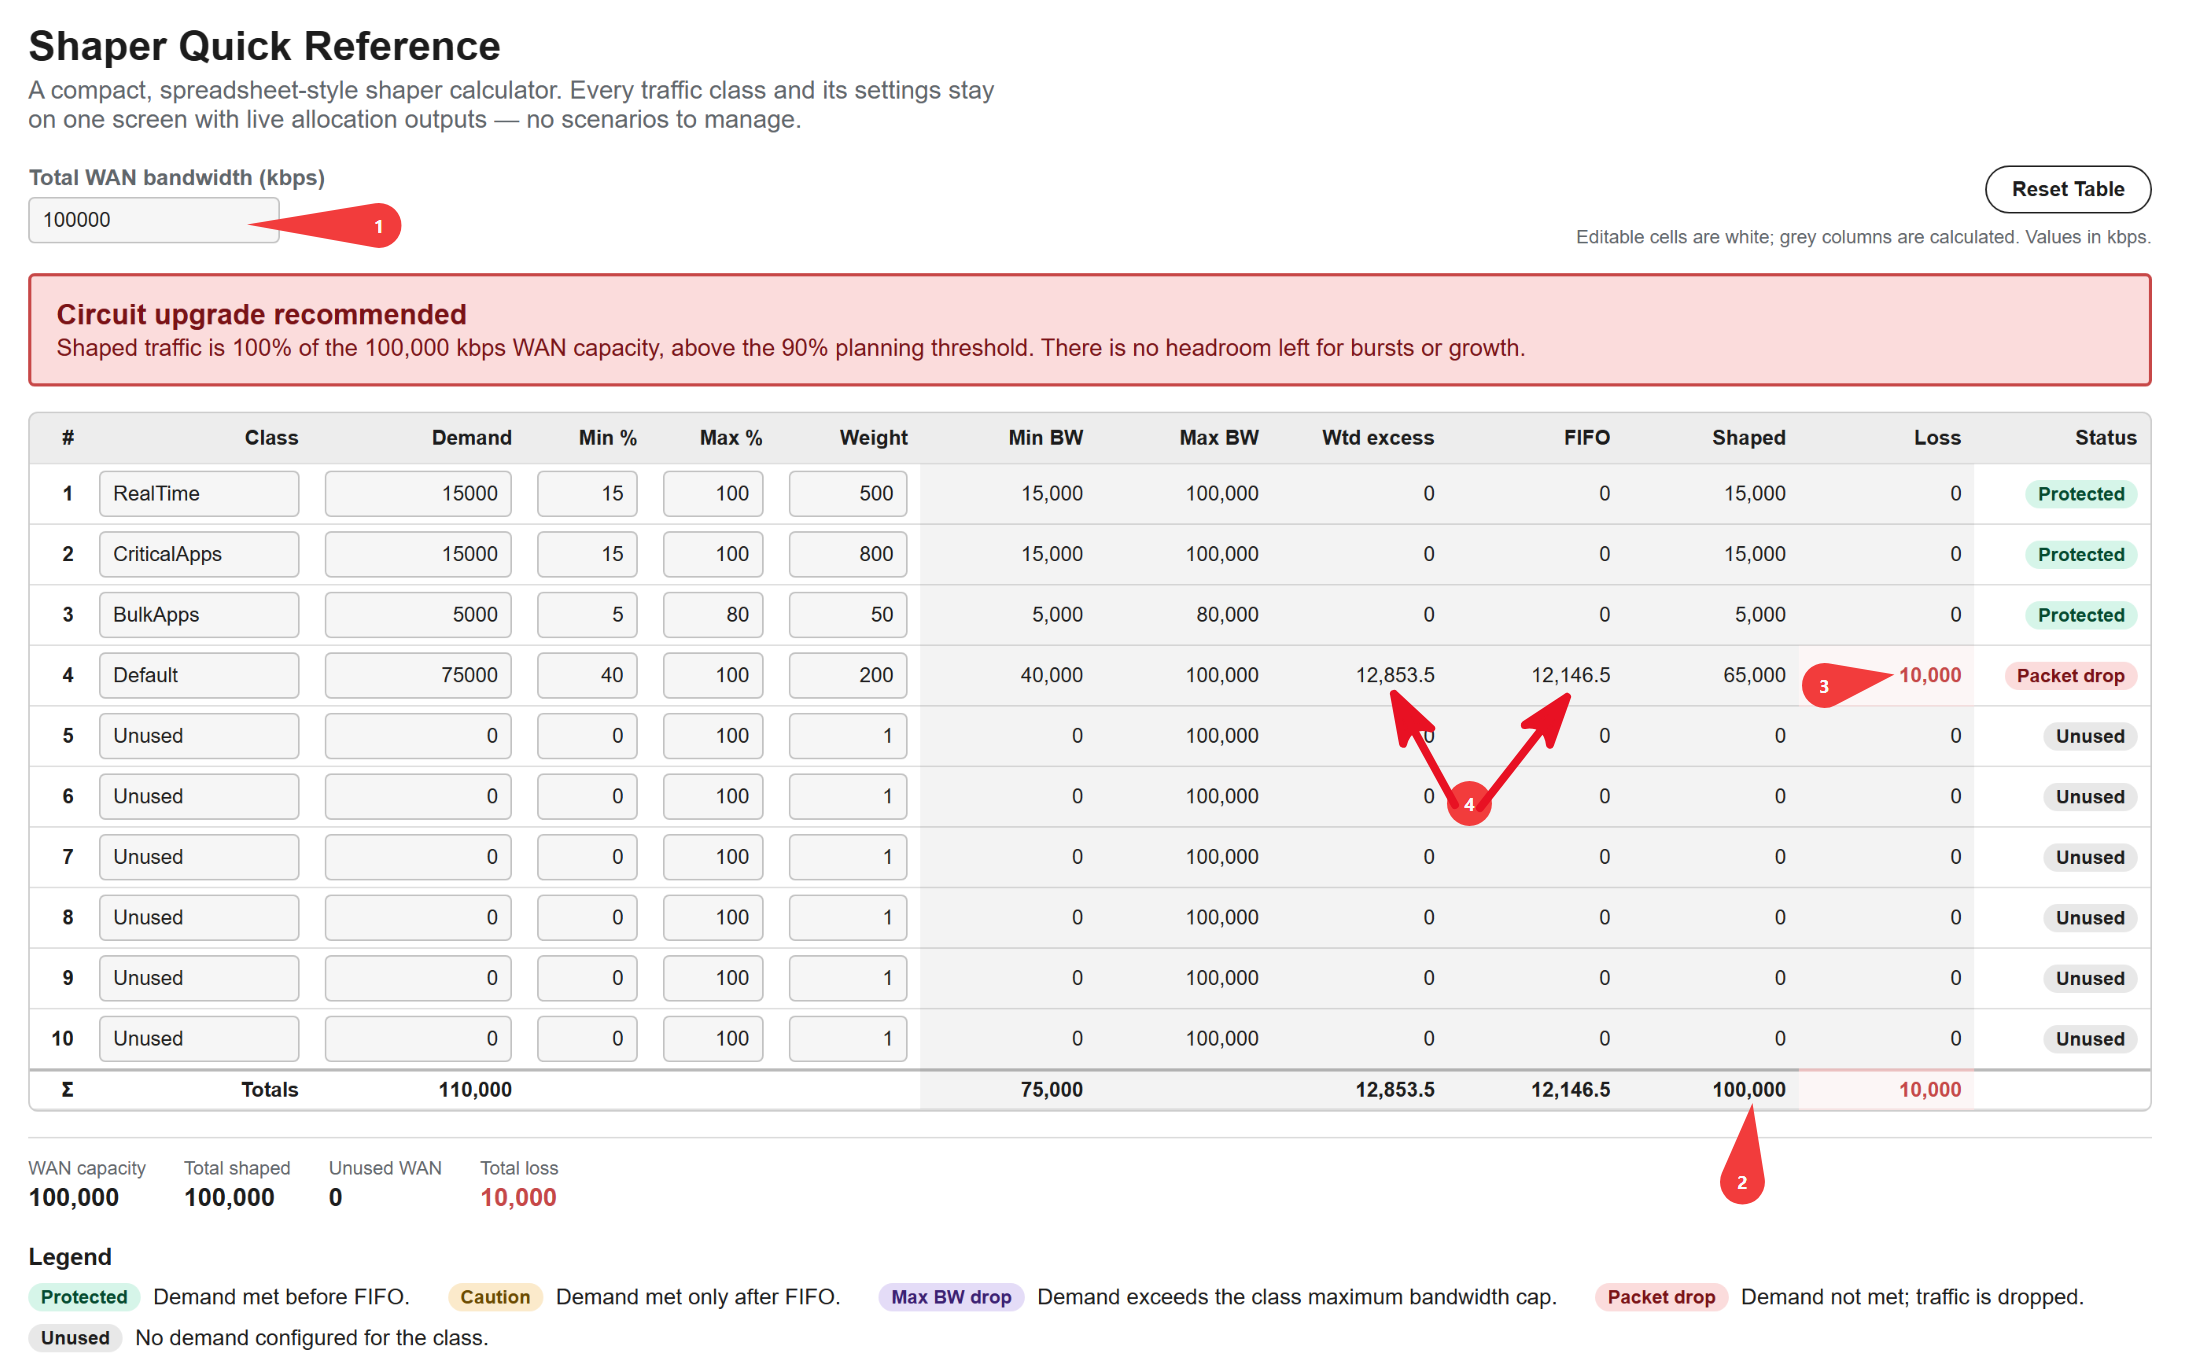Screen dimensions: 2186x1371
Task: Edit the CriticalApps Min % field
Action: click(587, 554)
